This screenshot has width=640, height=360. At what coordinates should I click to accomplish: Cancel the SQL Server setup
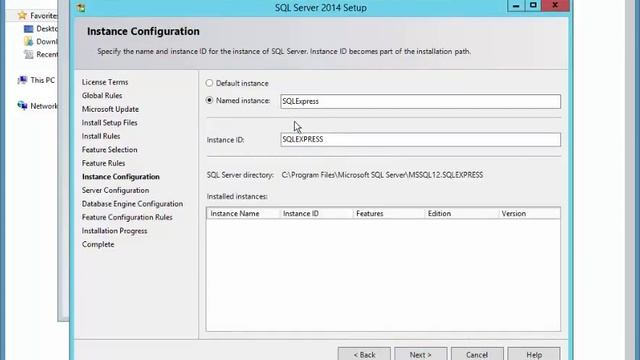(x=477, y=354)
